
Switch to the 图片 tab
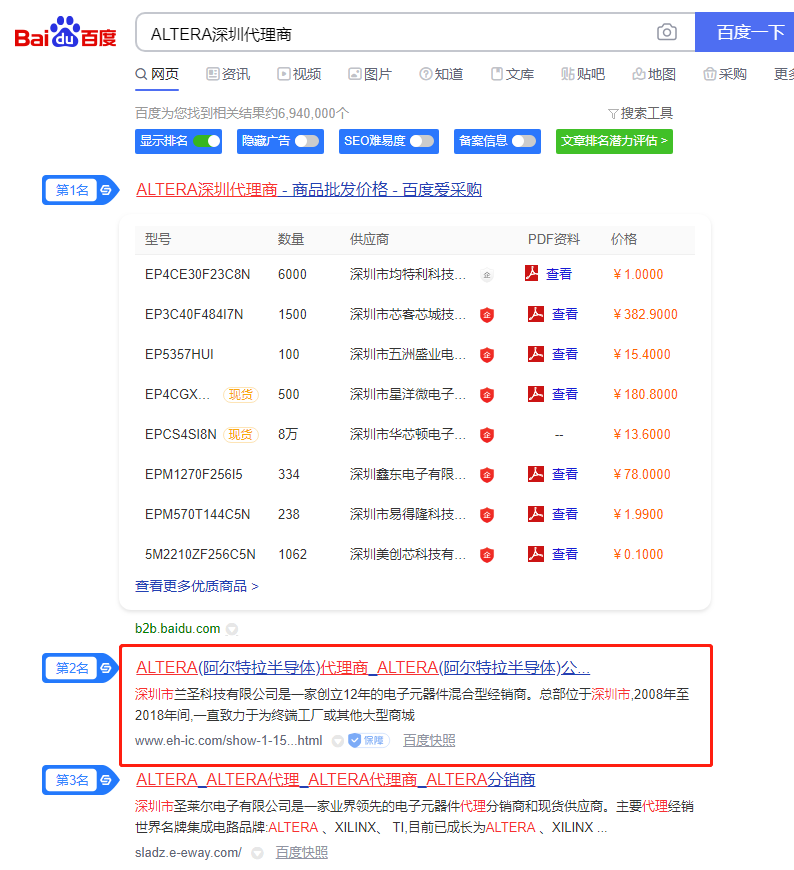click(370, 74)
